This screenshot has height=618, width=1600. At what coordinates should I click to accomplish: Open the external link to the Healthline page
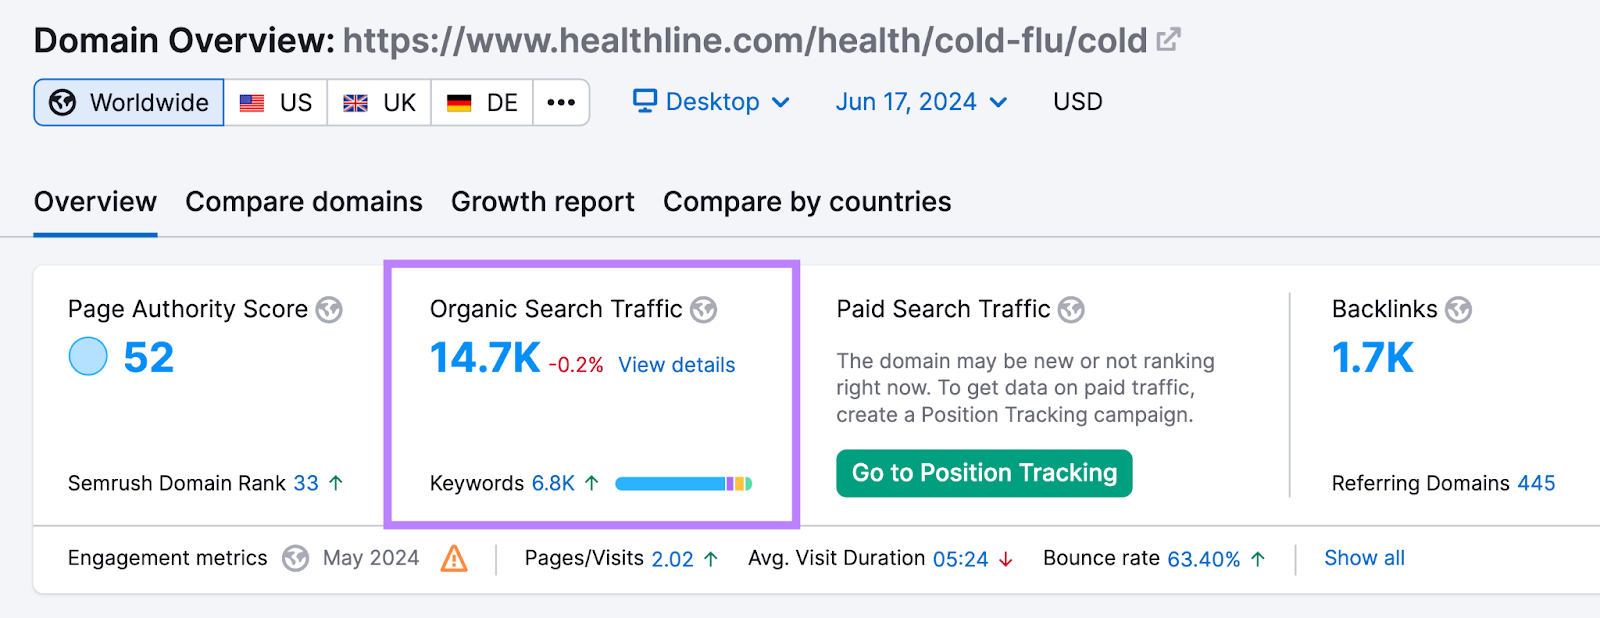click(1168, 38)
